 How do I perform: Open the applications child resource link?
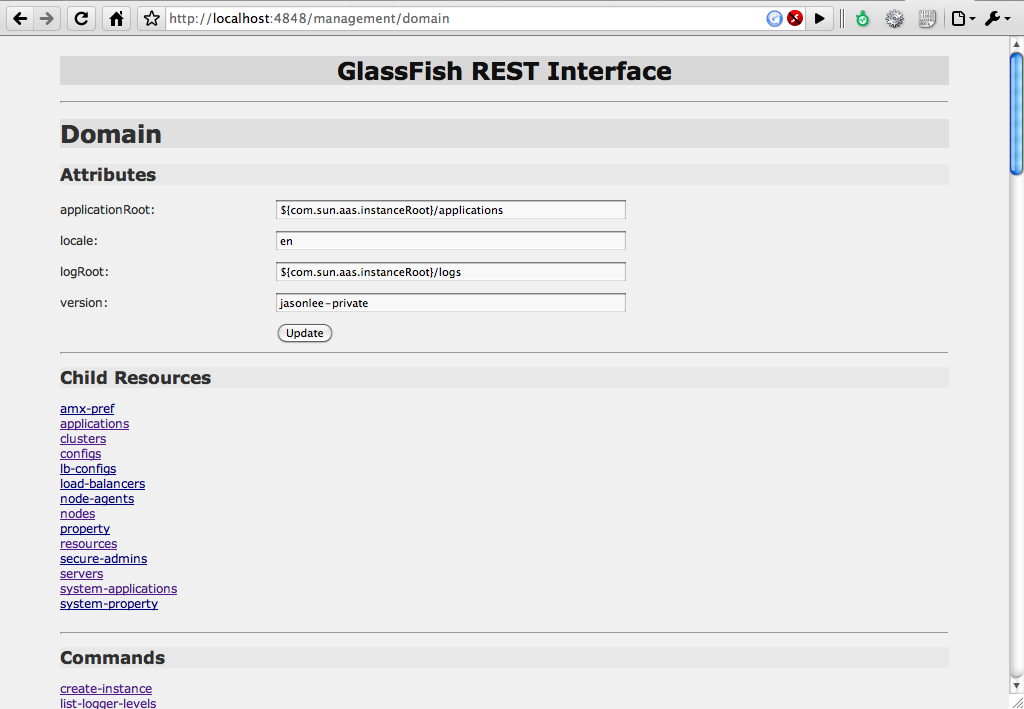(x=95, y=424)
